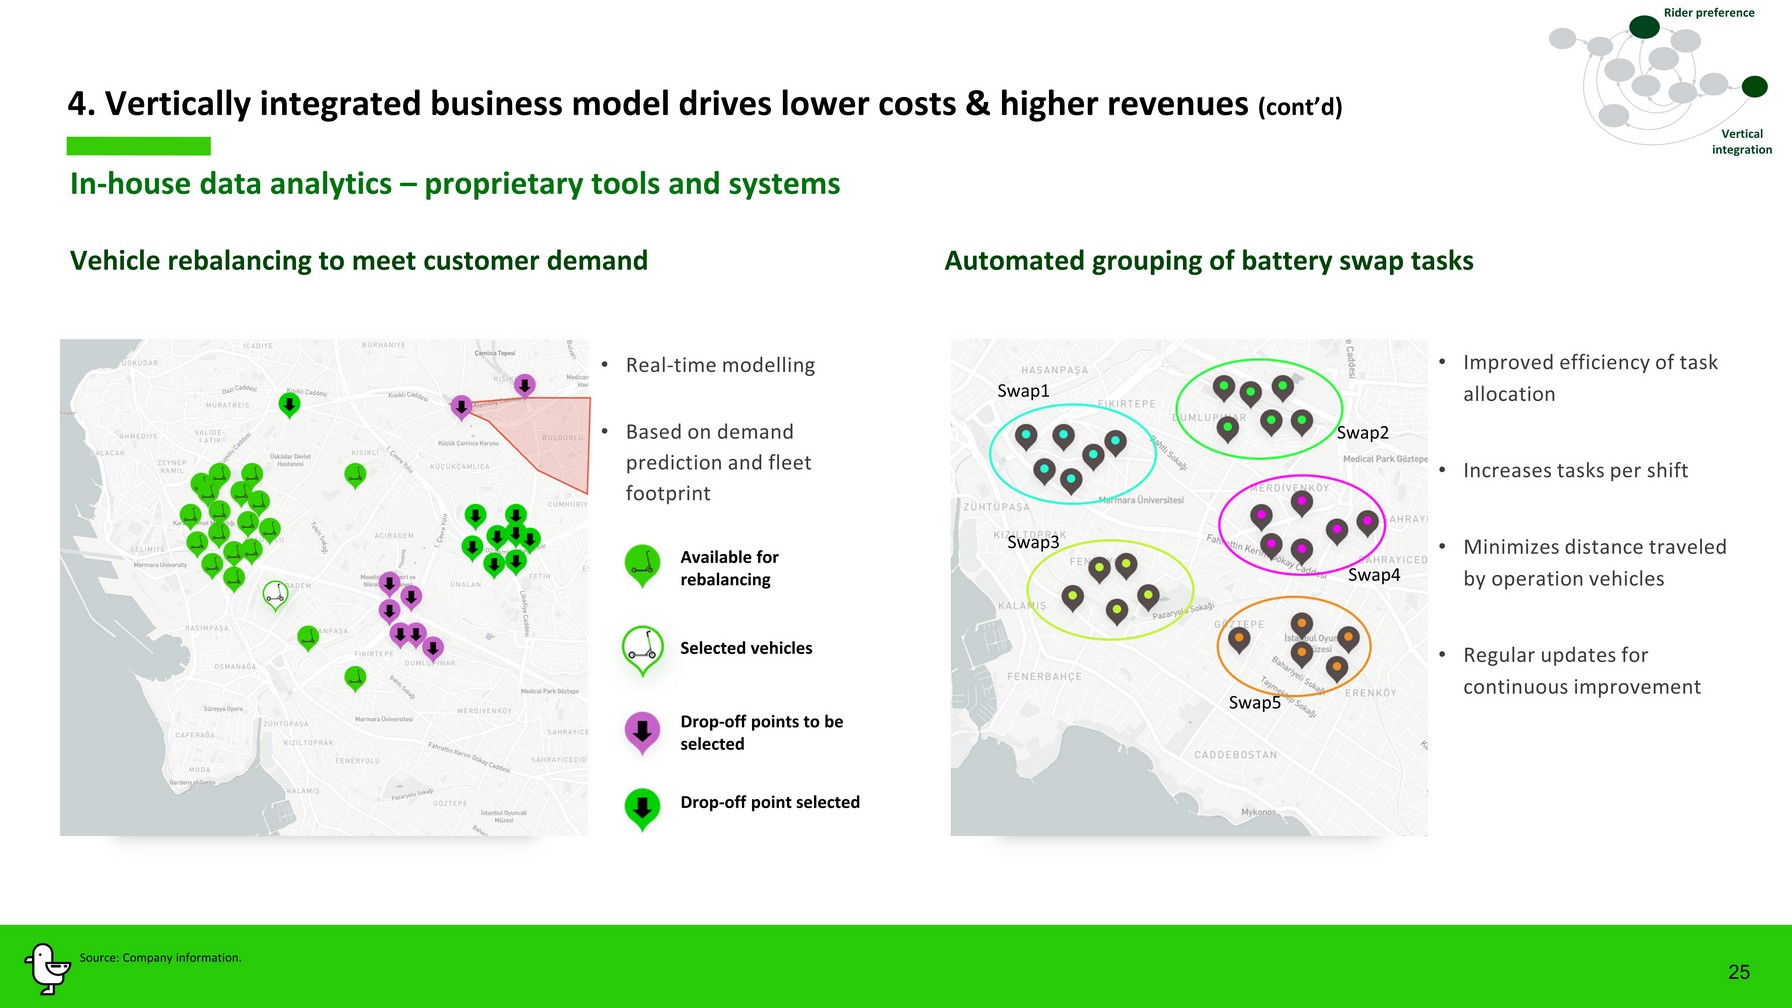1792x1008 pixels.
Task: Click the green accent bar under the title
Action: 138,146
